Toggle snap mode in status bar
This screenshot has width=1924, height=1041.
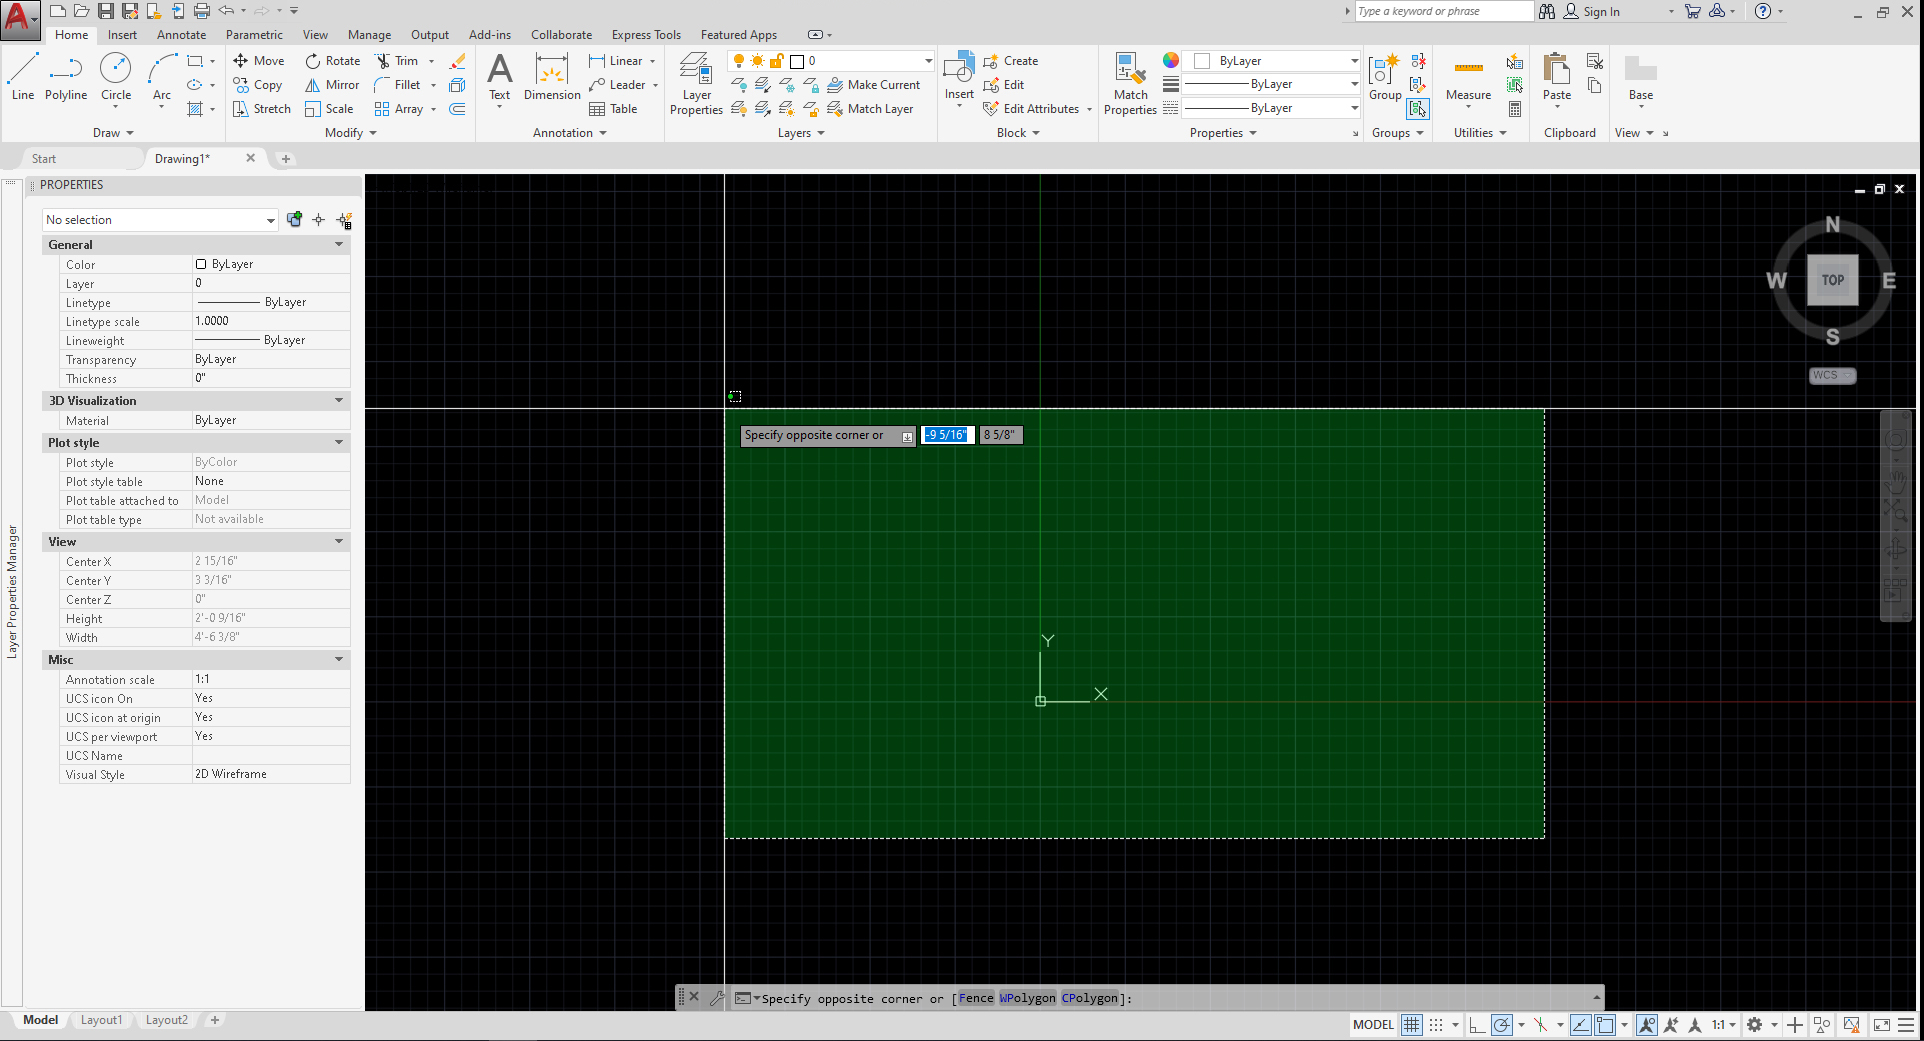(1437, 1024)
